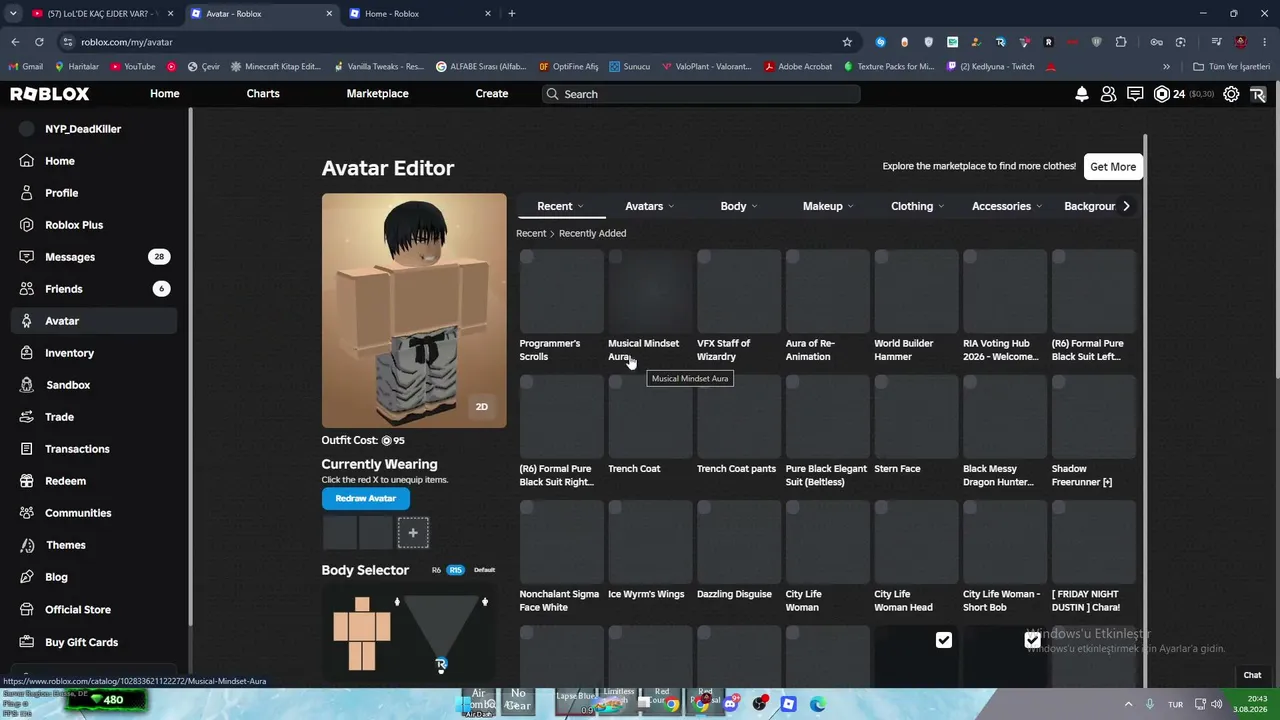Add an item with the plus box

click(x=413, y=533)
